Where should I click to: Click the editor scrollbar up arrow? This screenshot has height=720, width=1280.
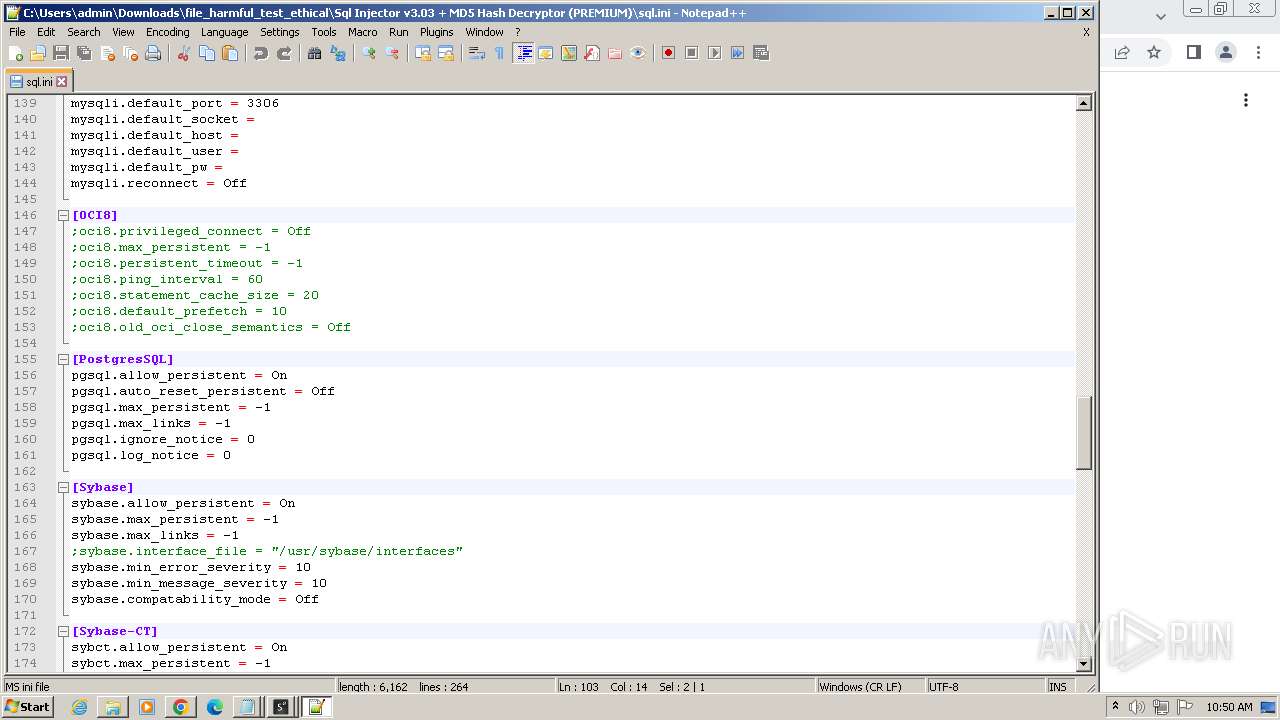1083,103
